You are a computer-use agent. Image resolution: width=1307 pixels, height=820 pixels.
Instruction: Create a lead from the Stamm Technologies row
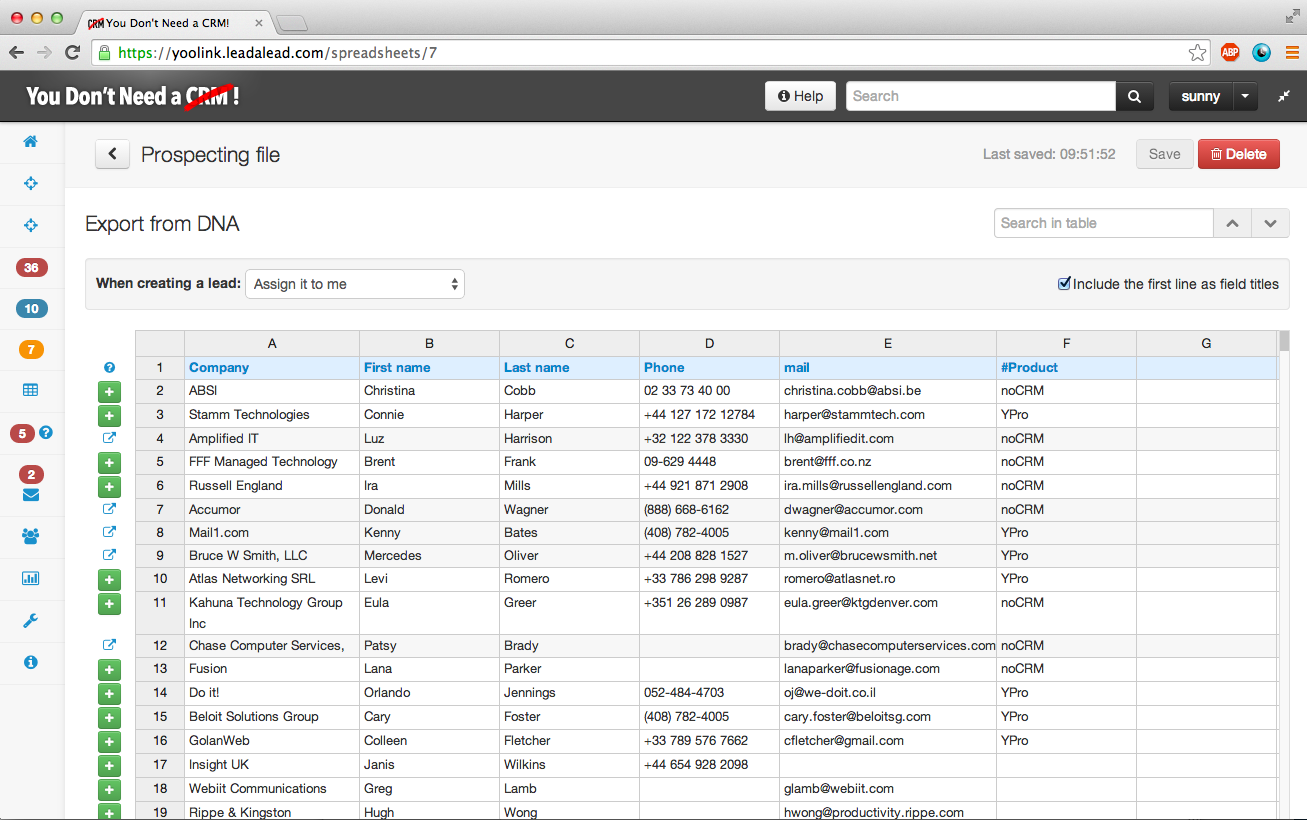(110, 415)
